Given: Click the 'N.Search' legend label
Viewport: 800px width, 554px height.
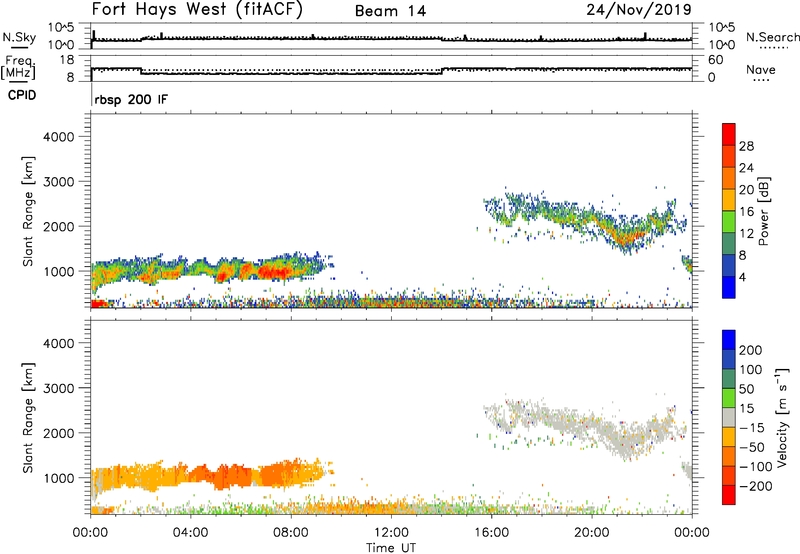Looking at the screenshot, I should click(x=772, y=37).
